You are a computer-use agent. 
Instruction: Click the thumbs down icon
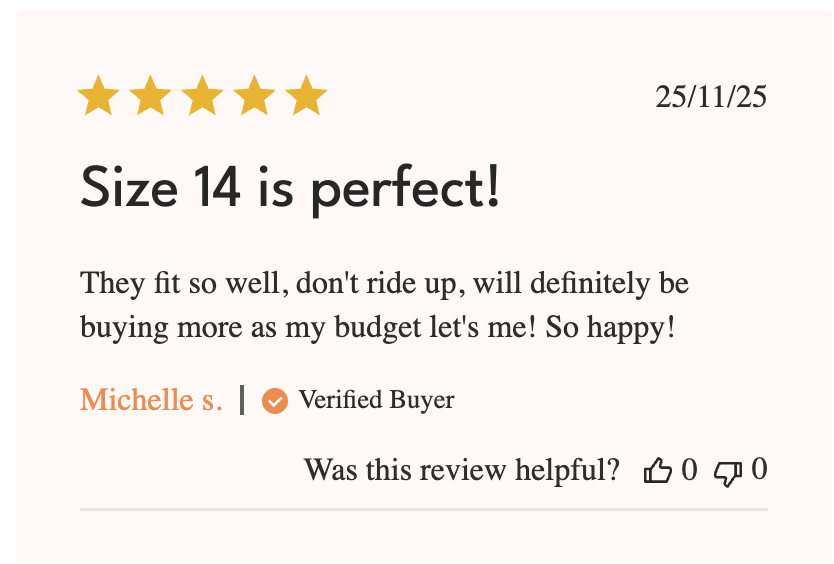[x=727, y=471]
